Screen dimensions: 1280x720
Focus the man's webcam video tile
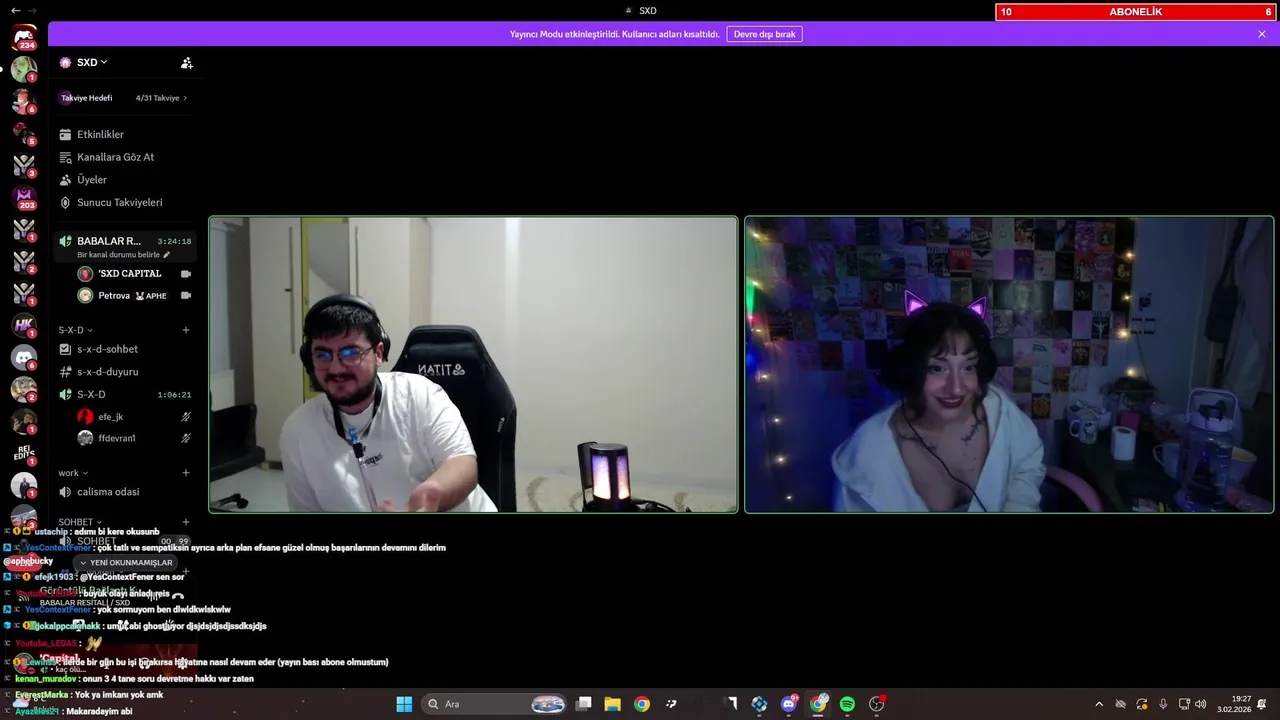[473, 365]
